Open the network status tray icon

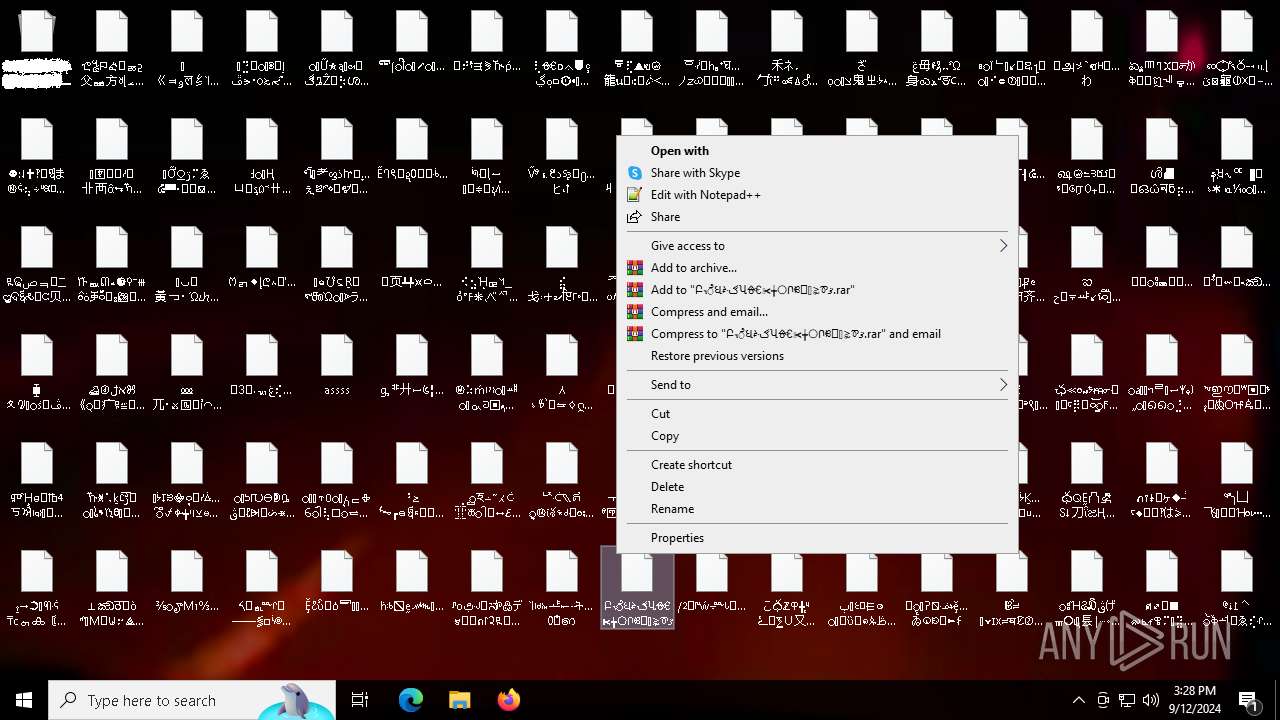click(x=1127, y=700)
